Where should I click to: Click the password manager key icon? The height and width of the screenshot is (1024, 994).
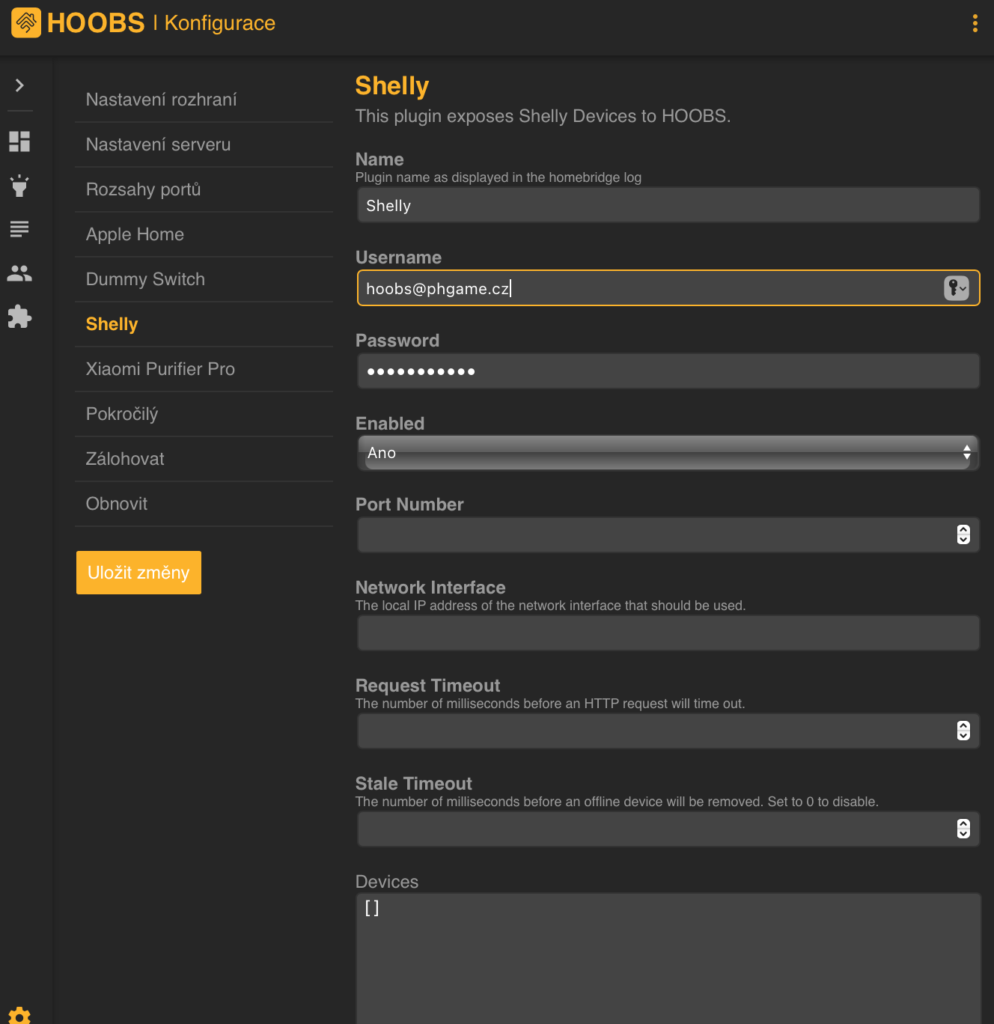coord(956,288)
